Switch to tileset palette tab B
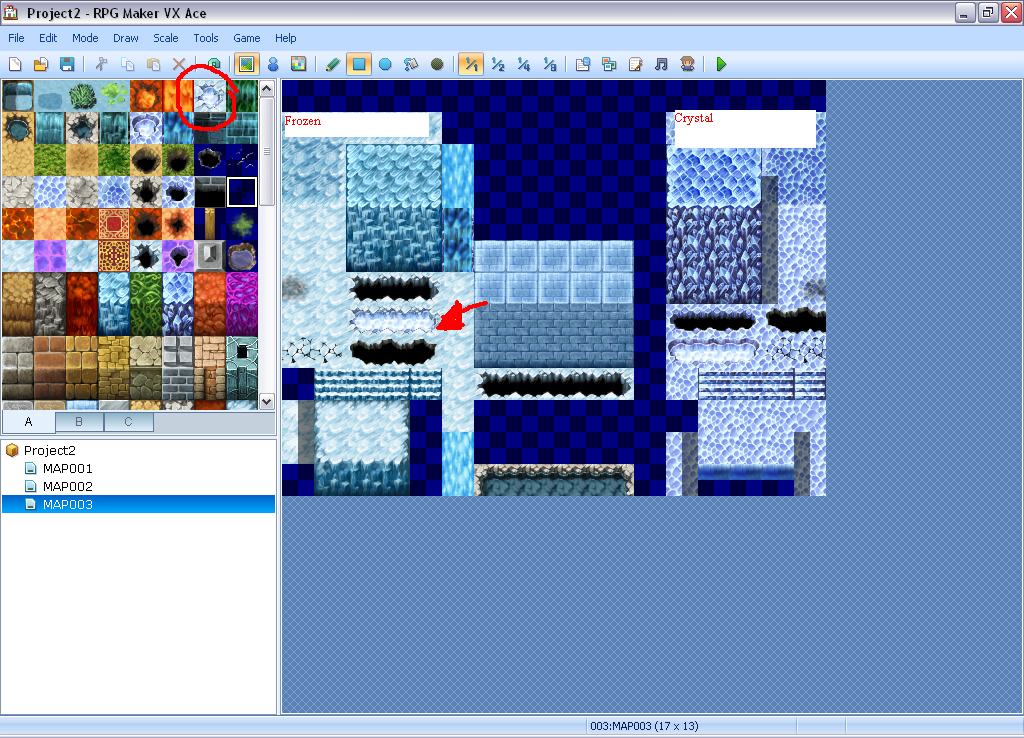 click(78, 422)
